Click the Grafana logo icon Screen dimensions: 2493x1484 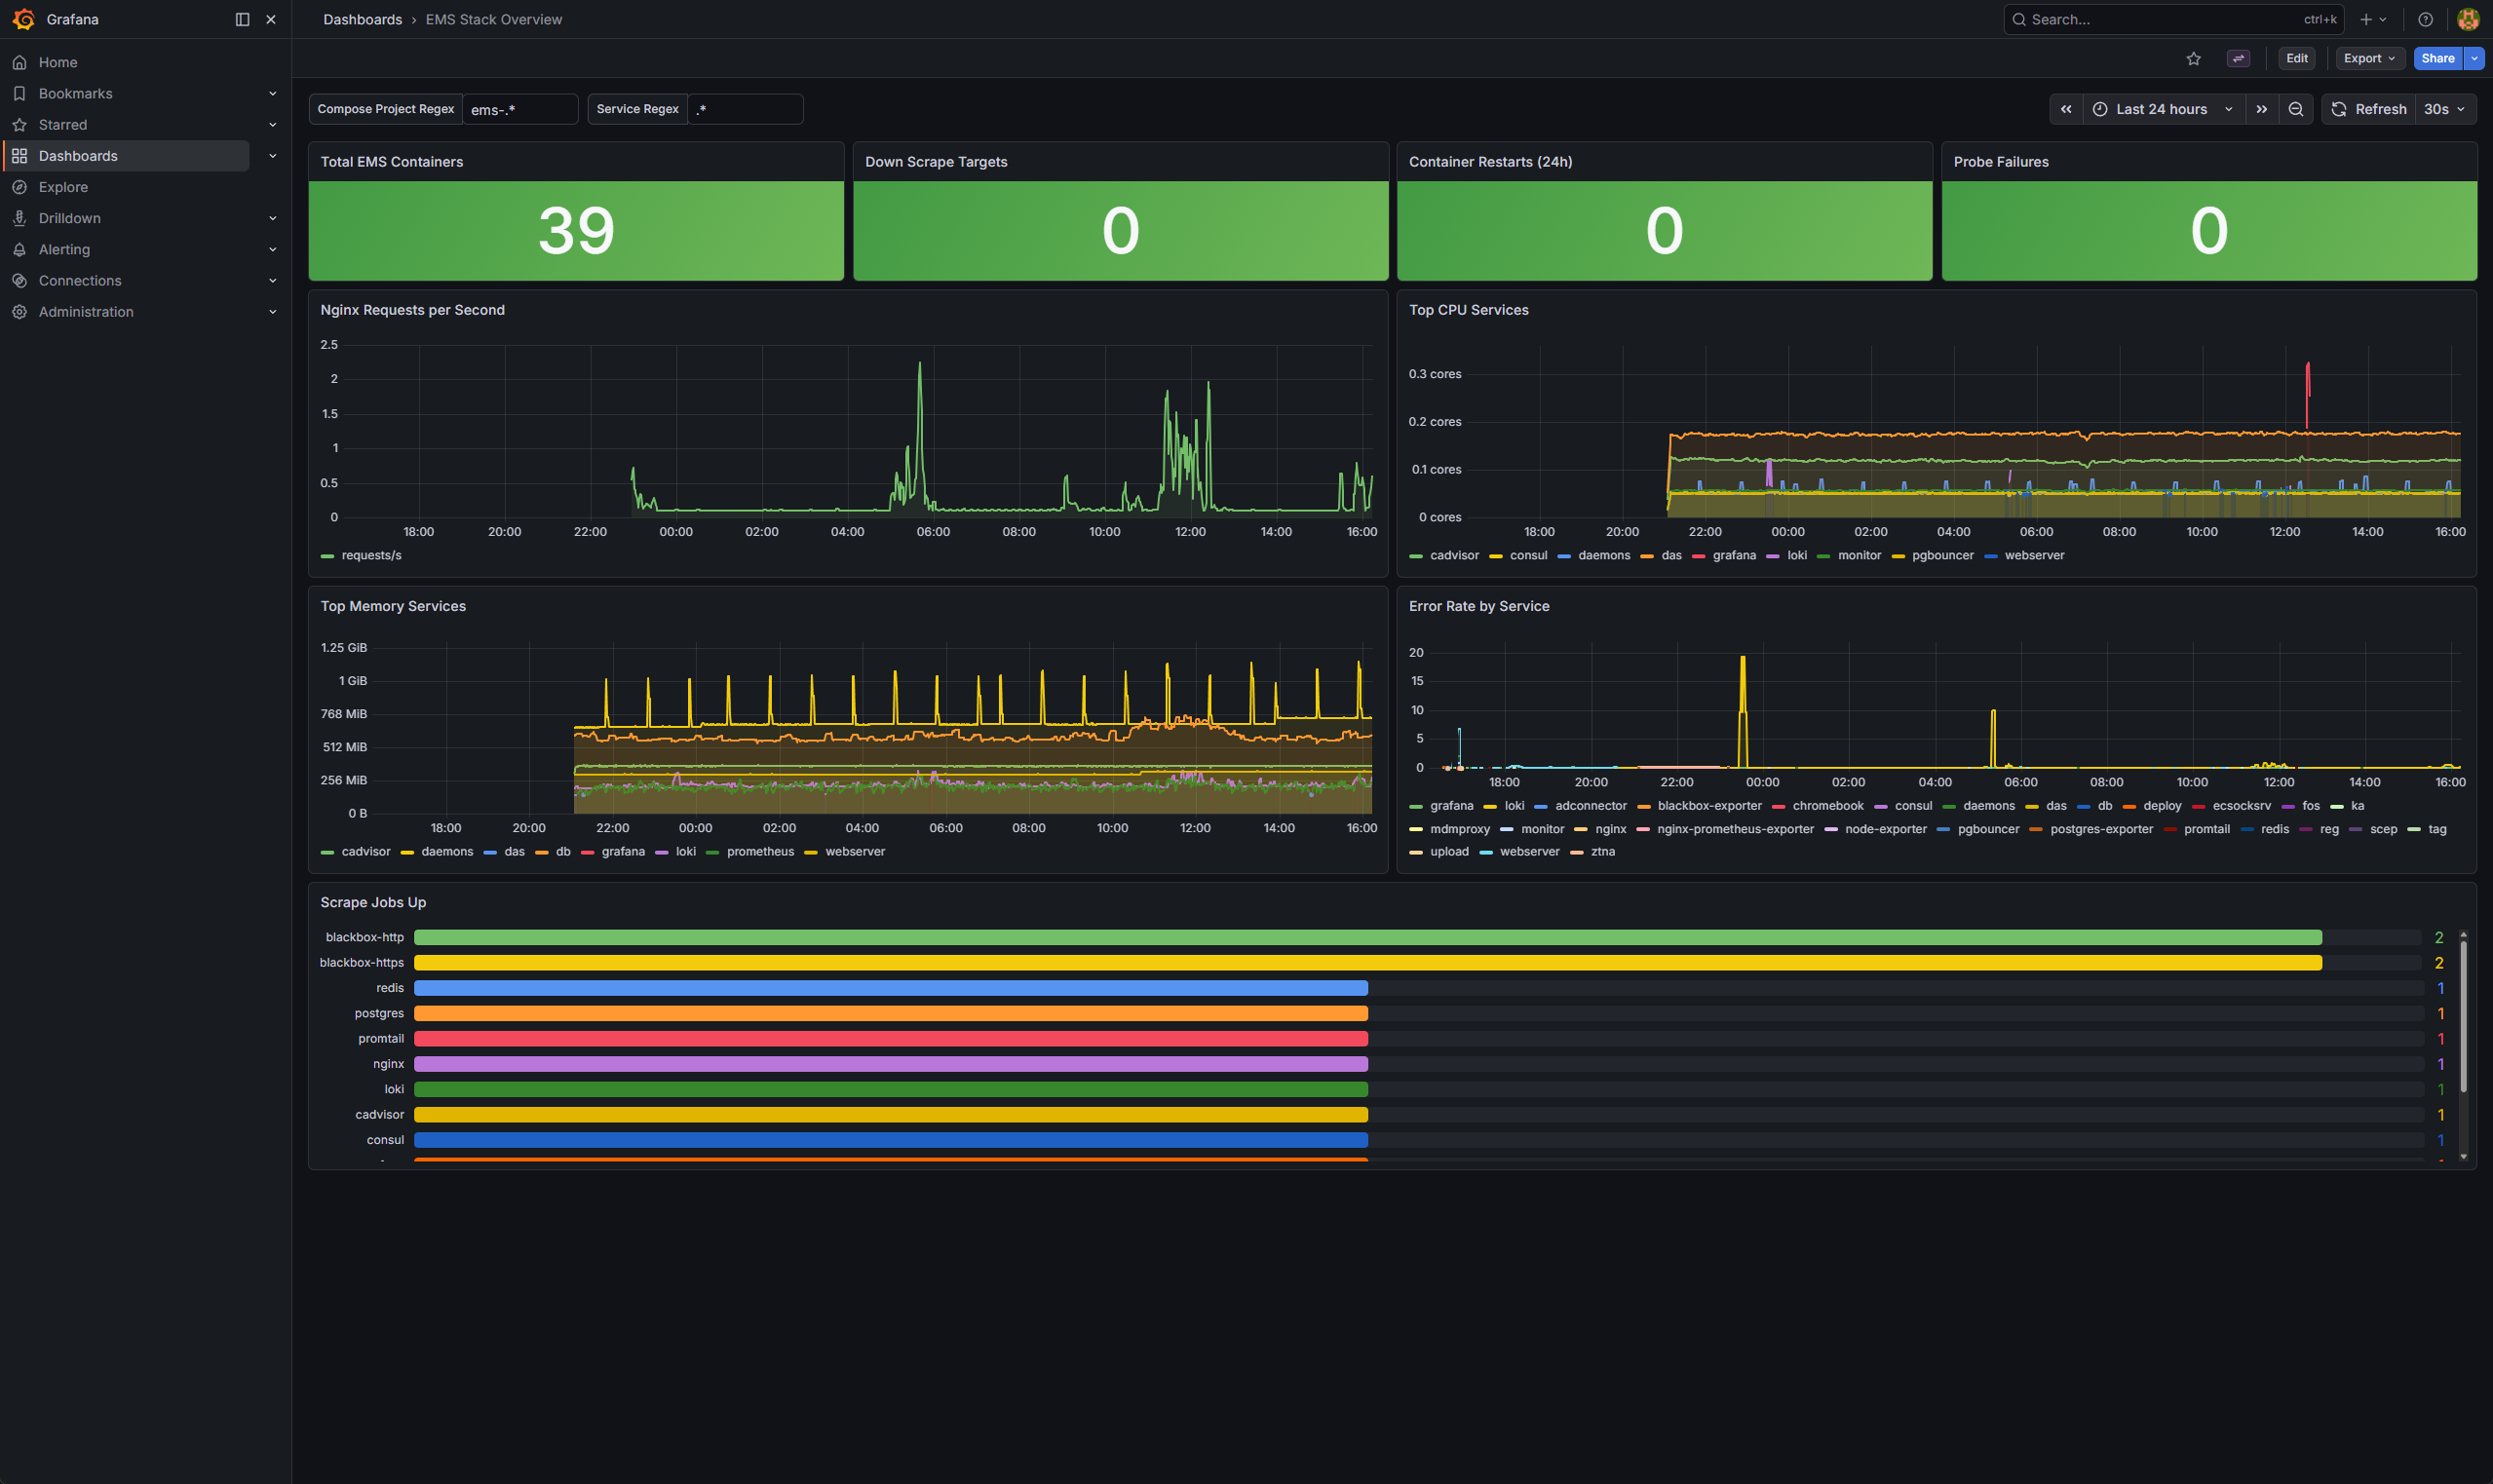coord(23,19)
